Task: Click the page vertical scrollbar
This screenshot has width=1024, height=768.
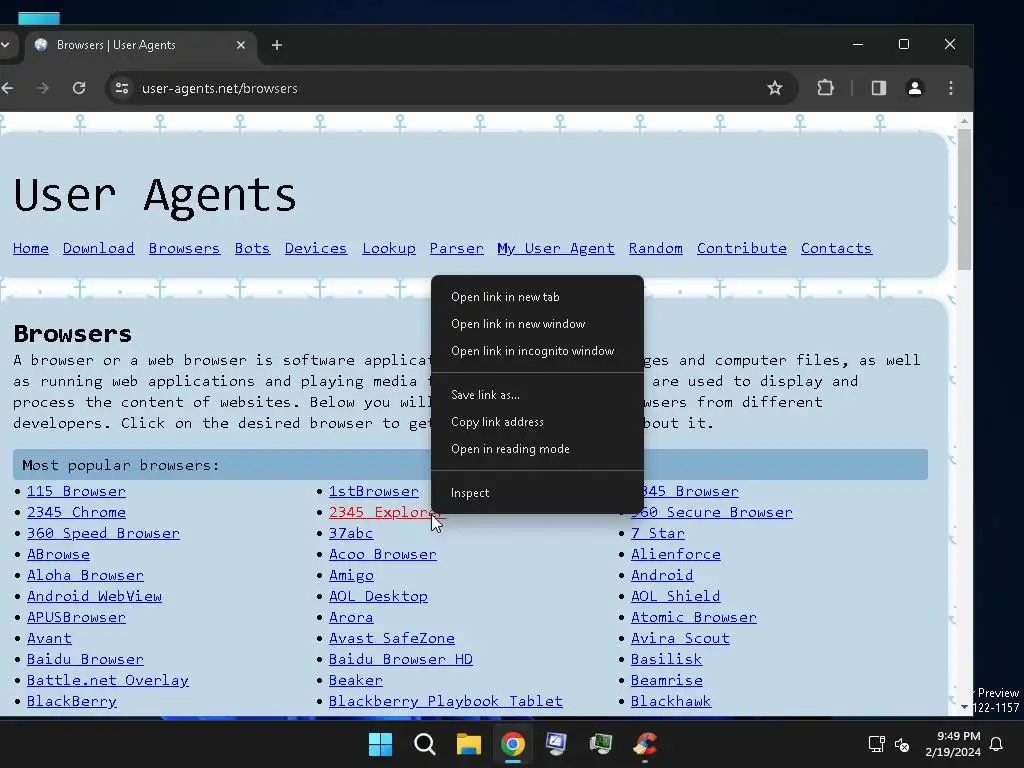Action: [965, 199]
